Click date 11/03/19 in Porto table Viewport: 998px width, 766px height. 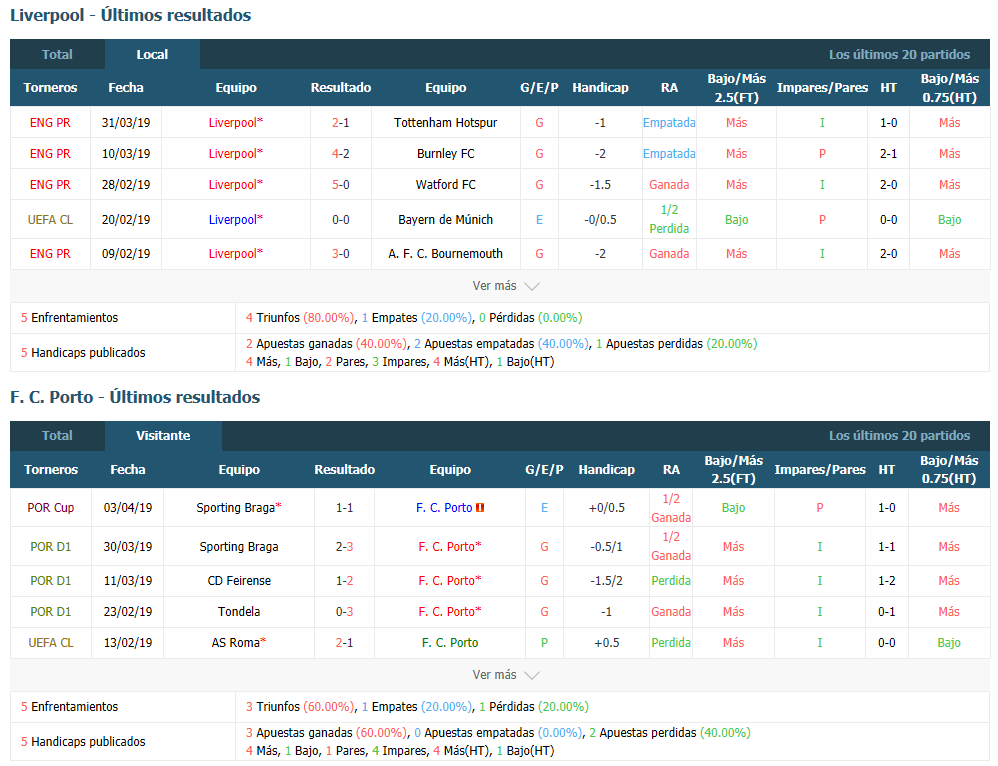click(128, 581)
